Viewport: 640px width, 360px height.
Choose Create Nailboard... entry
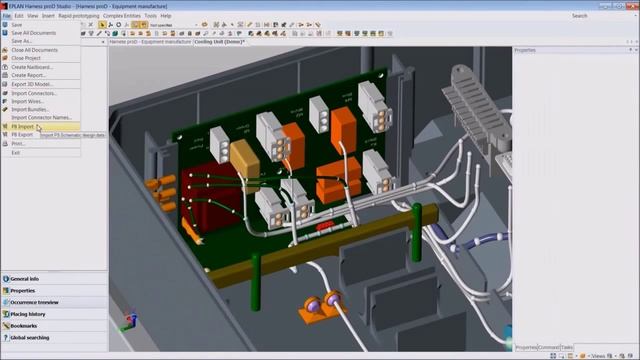pos(41,67)
